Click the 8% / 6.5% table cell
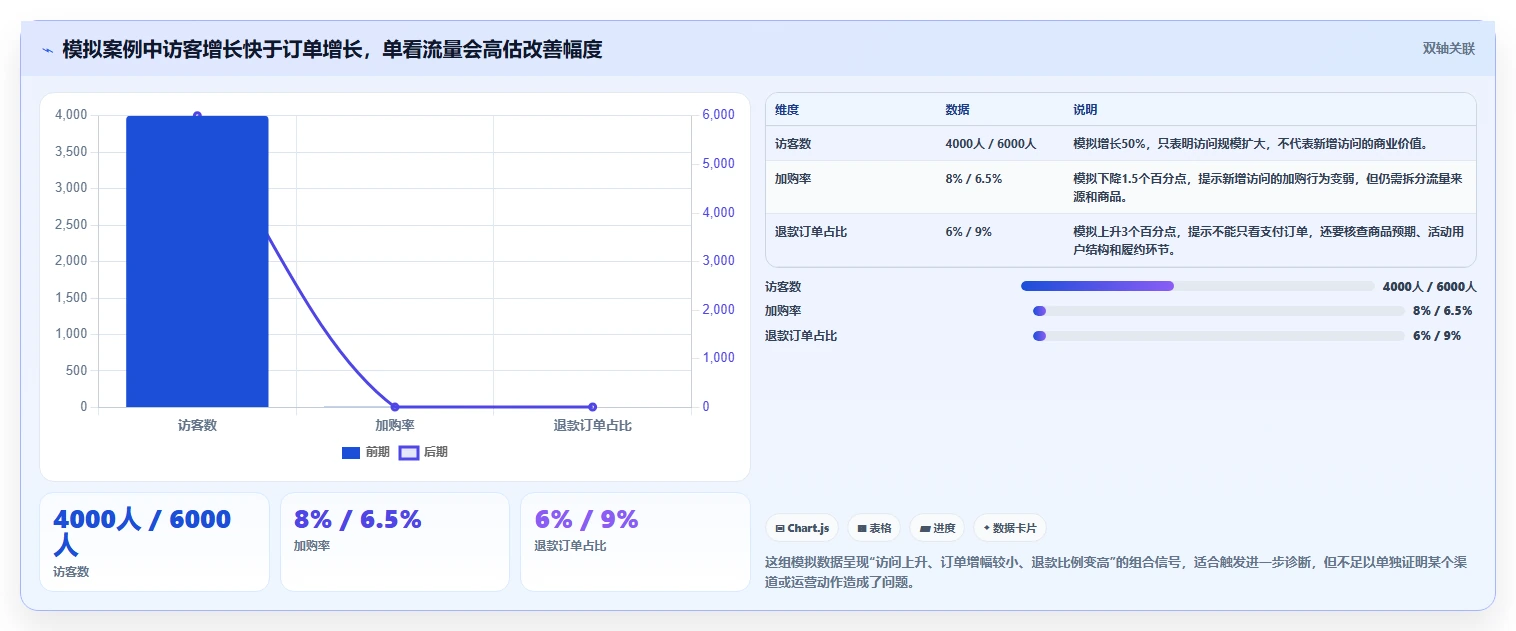This screenshot has height=631, width=1516. pyautogui.click(x=973, y=179)
